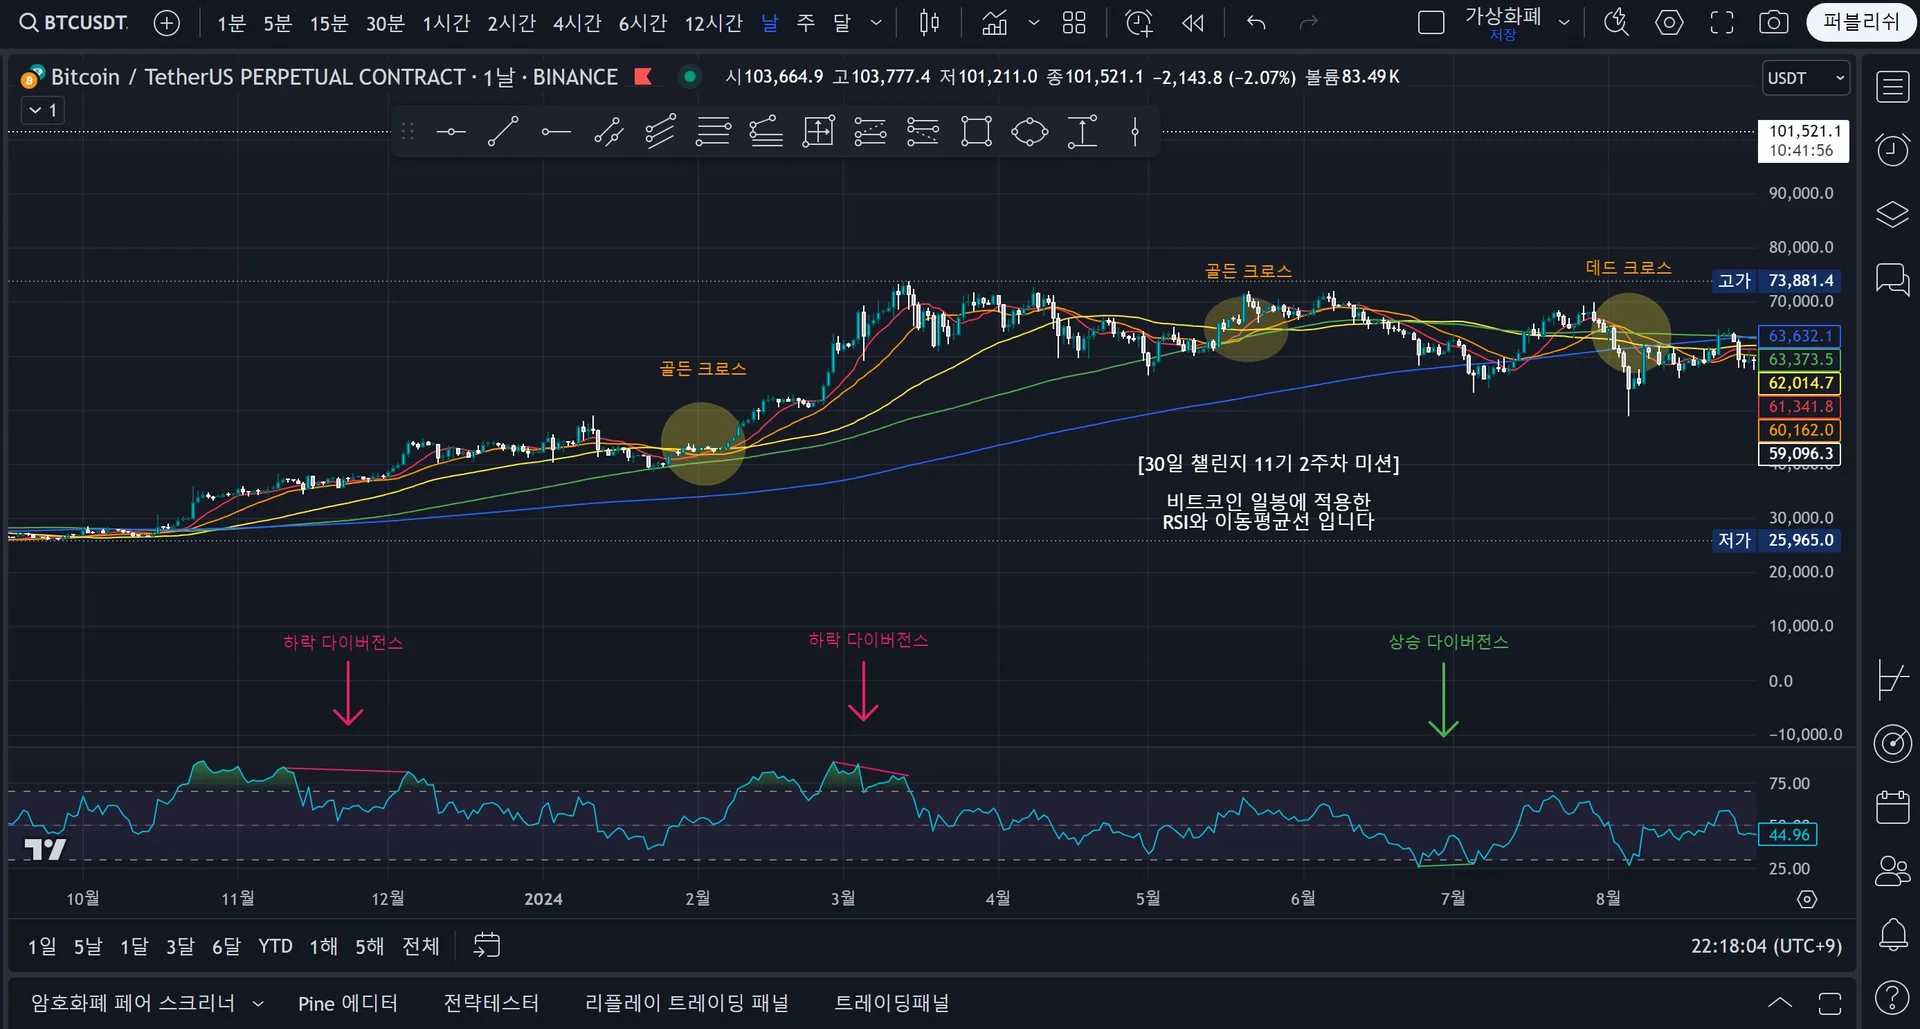Viewport: 1920px width, 1029px height.
Task: Click the 퍼블리쉬 publish button
Action: pyautogui.click(x=1860, y=22)
